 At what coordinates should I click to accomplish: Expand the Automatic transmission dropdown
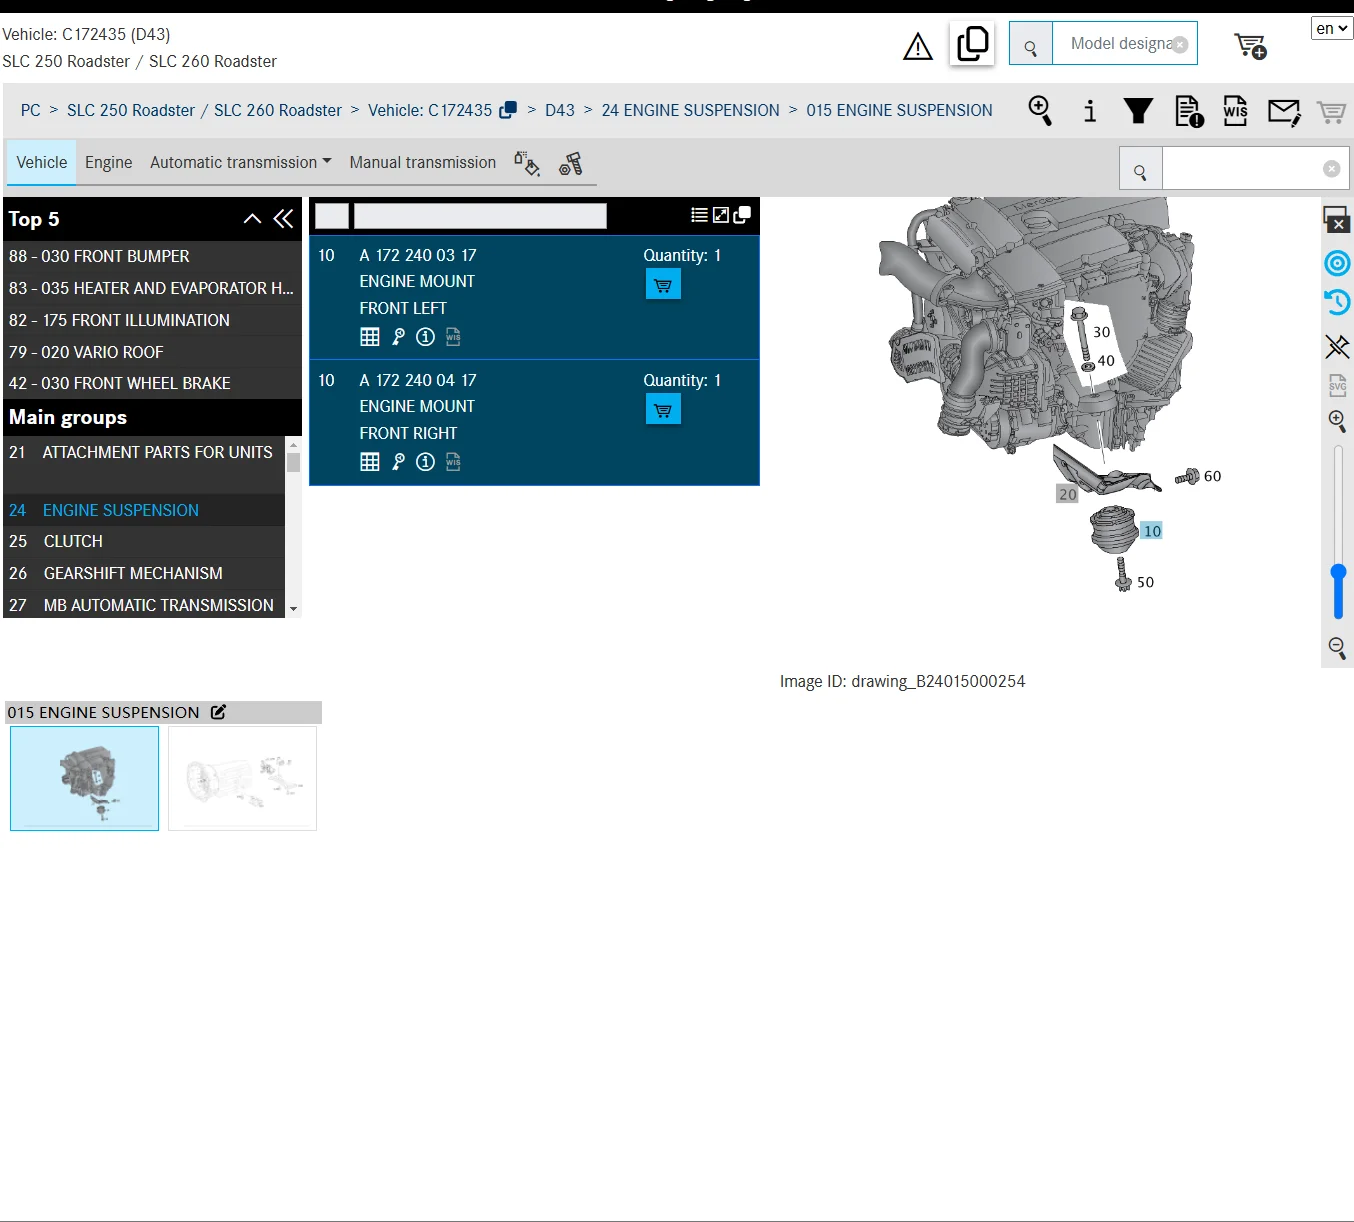coord(240,162)
